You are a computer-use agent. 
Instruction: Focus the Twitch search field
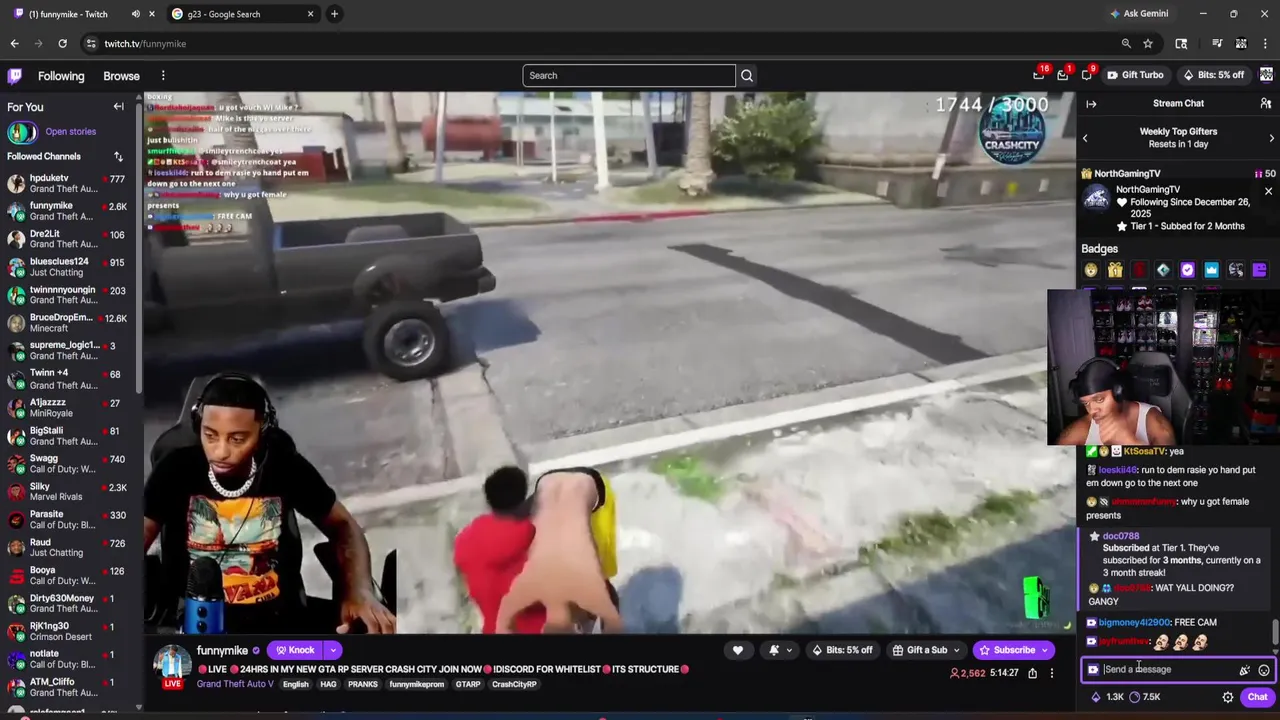point(629,76)
